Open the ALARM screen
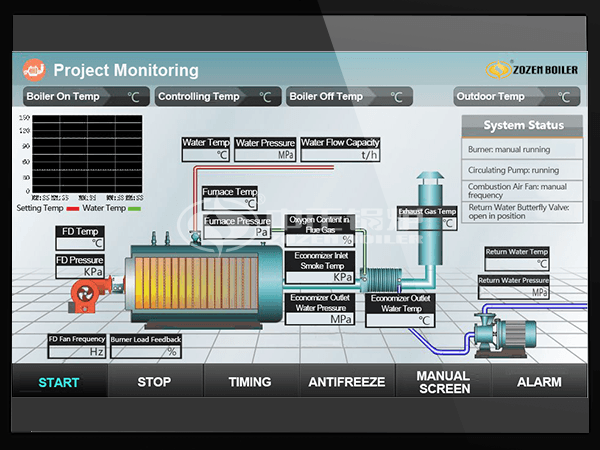 click(x=539, y=381)
